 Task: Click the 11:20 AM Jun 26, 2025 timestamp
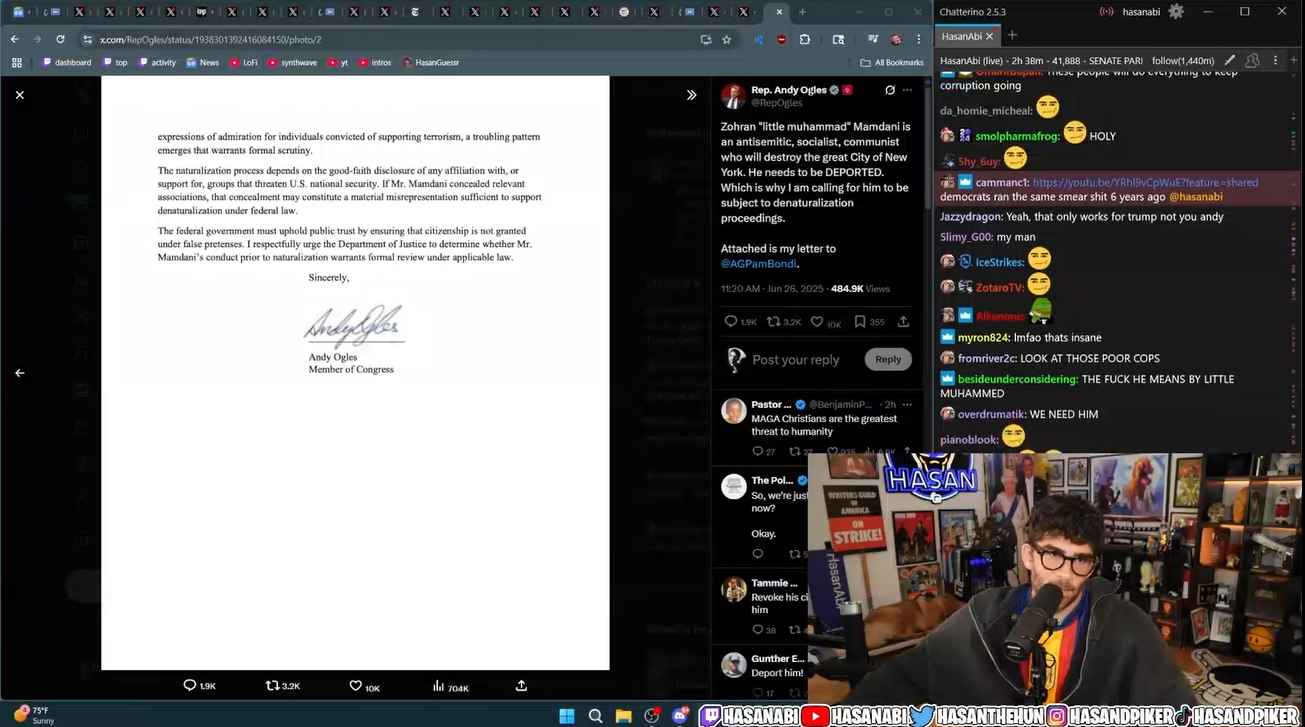[x=772, y=289]
